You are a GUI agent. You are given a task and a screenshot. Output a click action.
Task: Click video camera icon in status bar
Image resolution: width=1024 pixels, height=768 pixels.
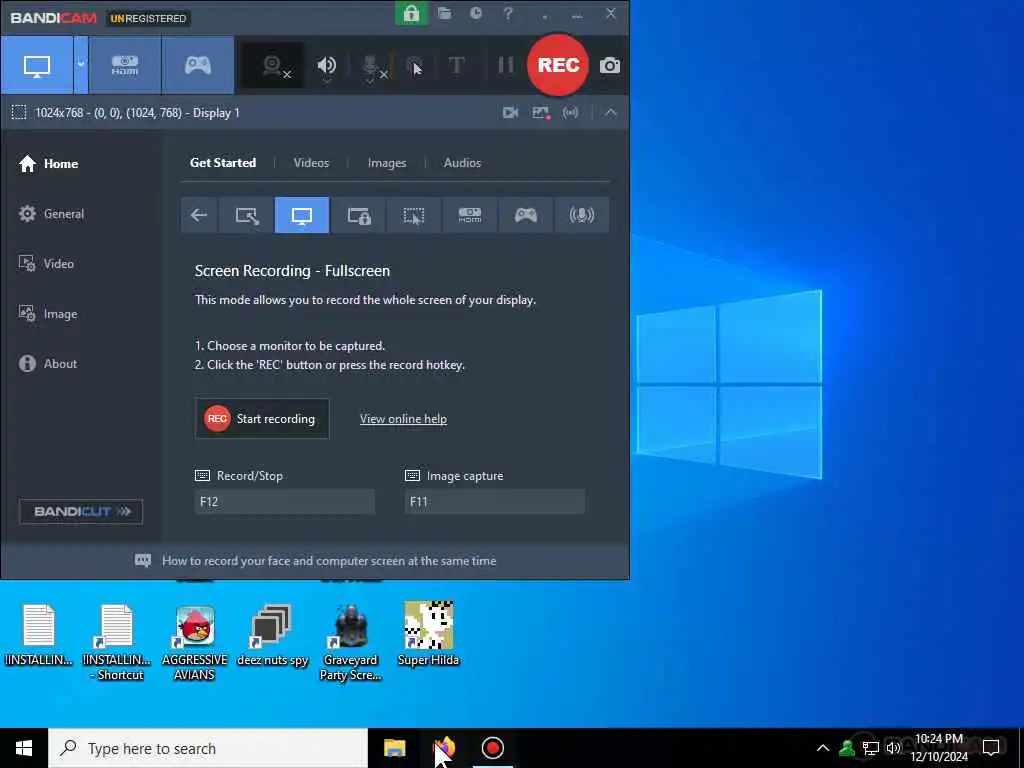click(510, 112)
